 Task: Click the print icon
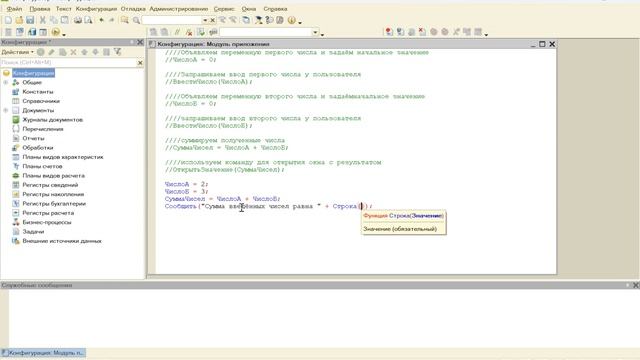pos(78,20)
